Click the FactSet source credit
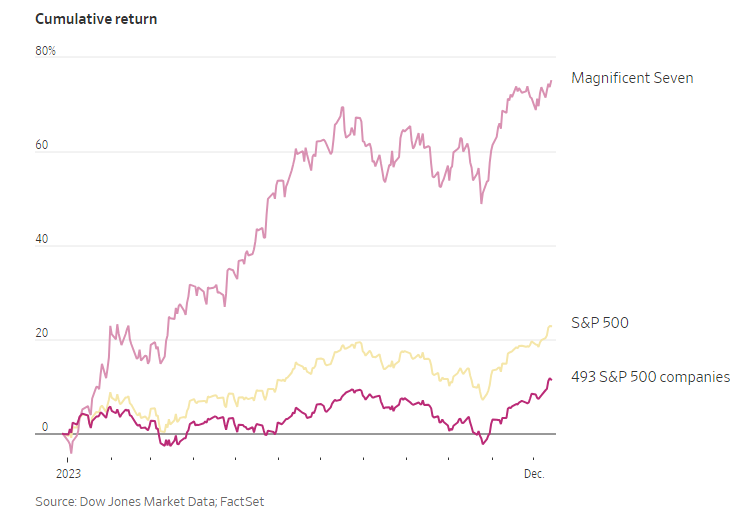This screenshot has width=751, height=519. click(x=242, y=501)
